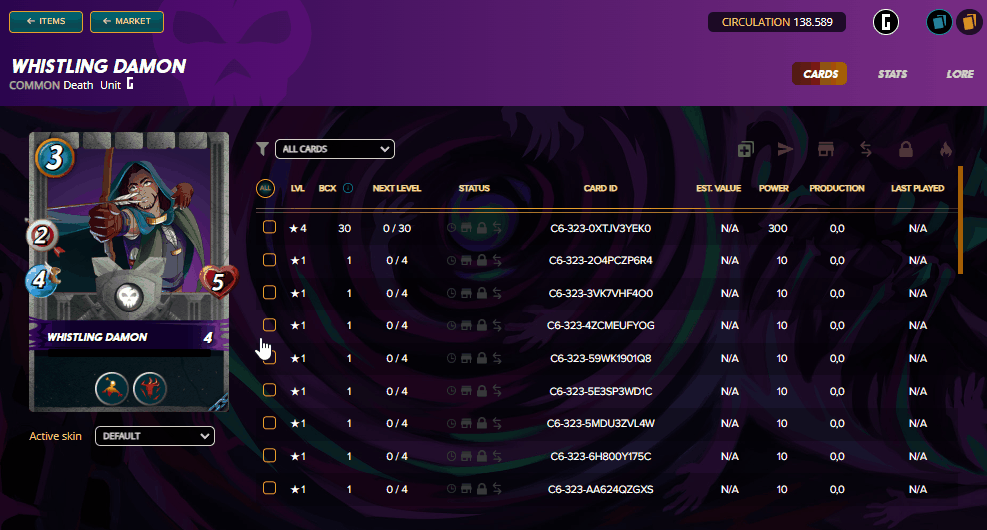Click the send cards arrow icon
This screenshot has width=987, height=530.
coord(785,149)
